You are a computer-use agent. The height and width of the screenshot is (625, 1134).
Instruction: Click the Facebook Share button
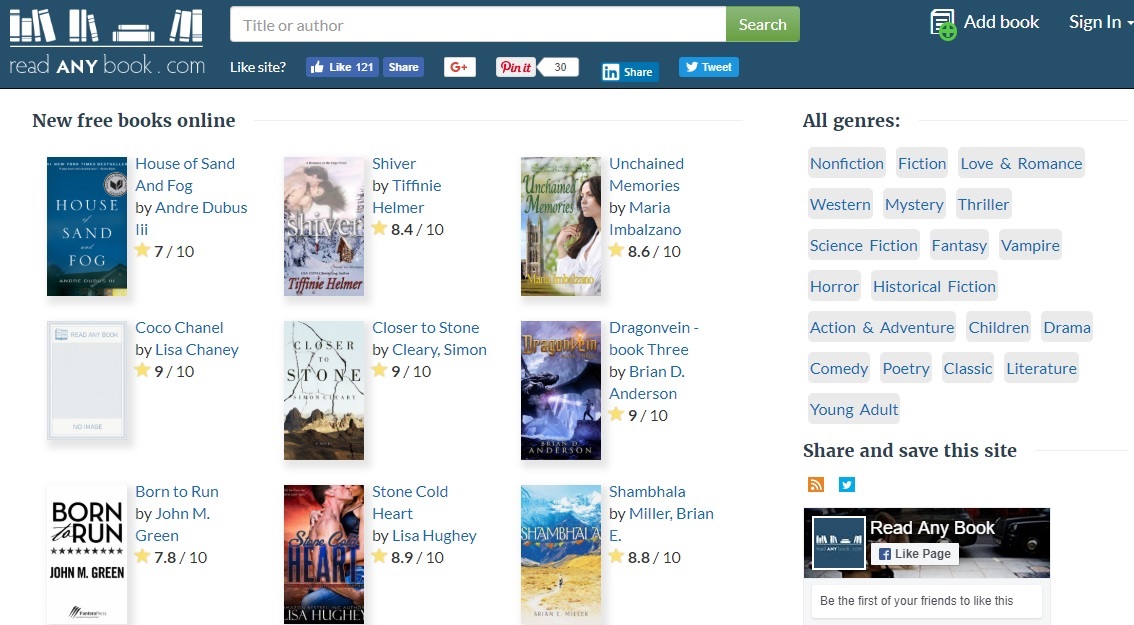[x=403, y=67]
